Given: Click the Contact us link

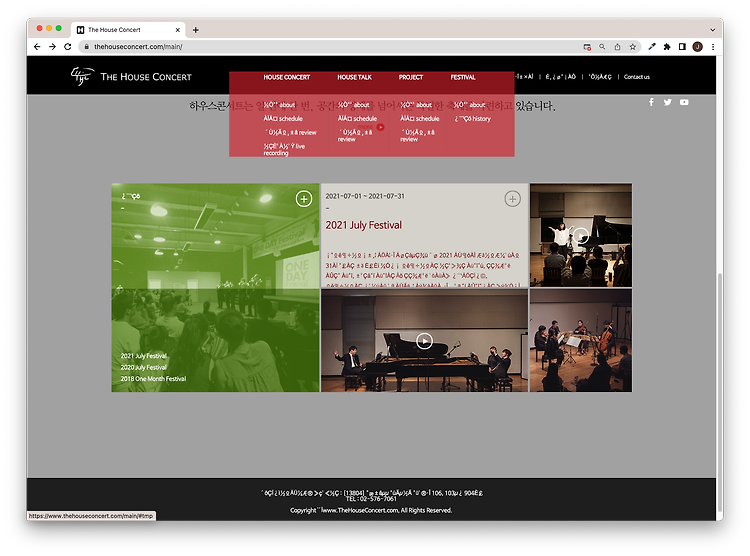Looking at the screenshot, I should pyautogui.click(x=637, y=77).
